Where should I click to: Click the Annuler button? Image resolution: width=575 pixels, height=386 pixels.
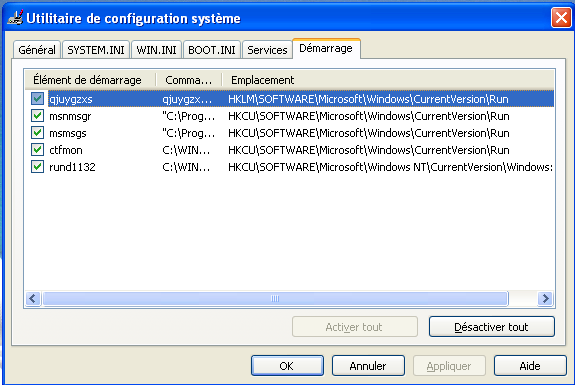368,366
